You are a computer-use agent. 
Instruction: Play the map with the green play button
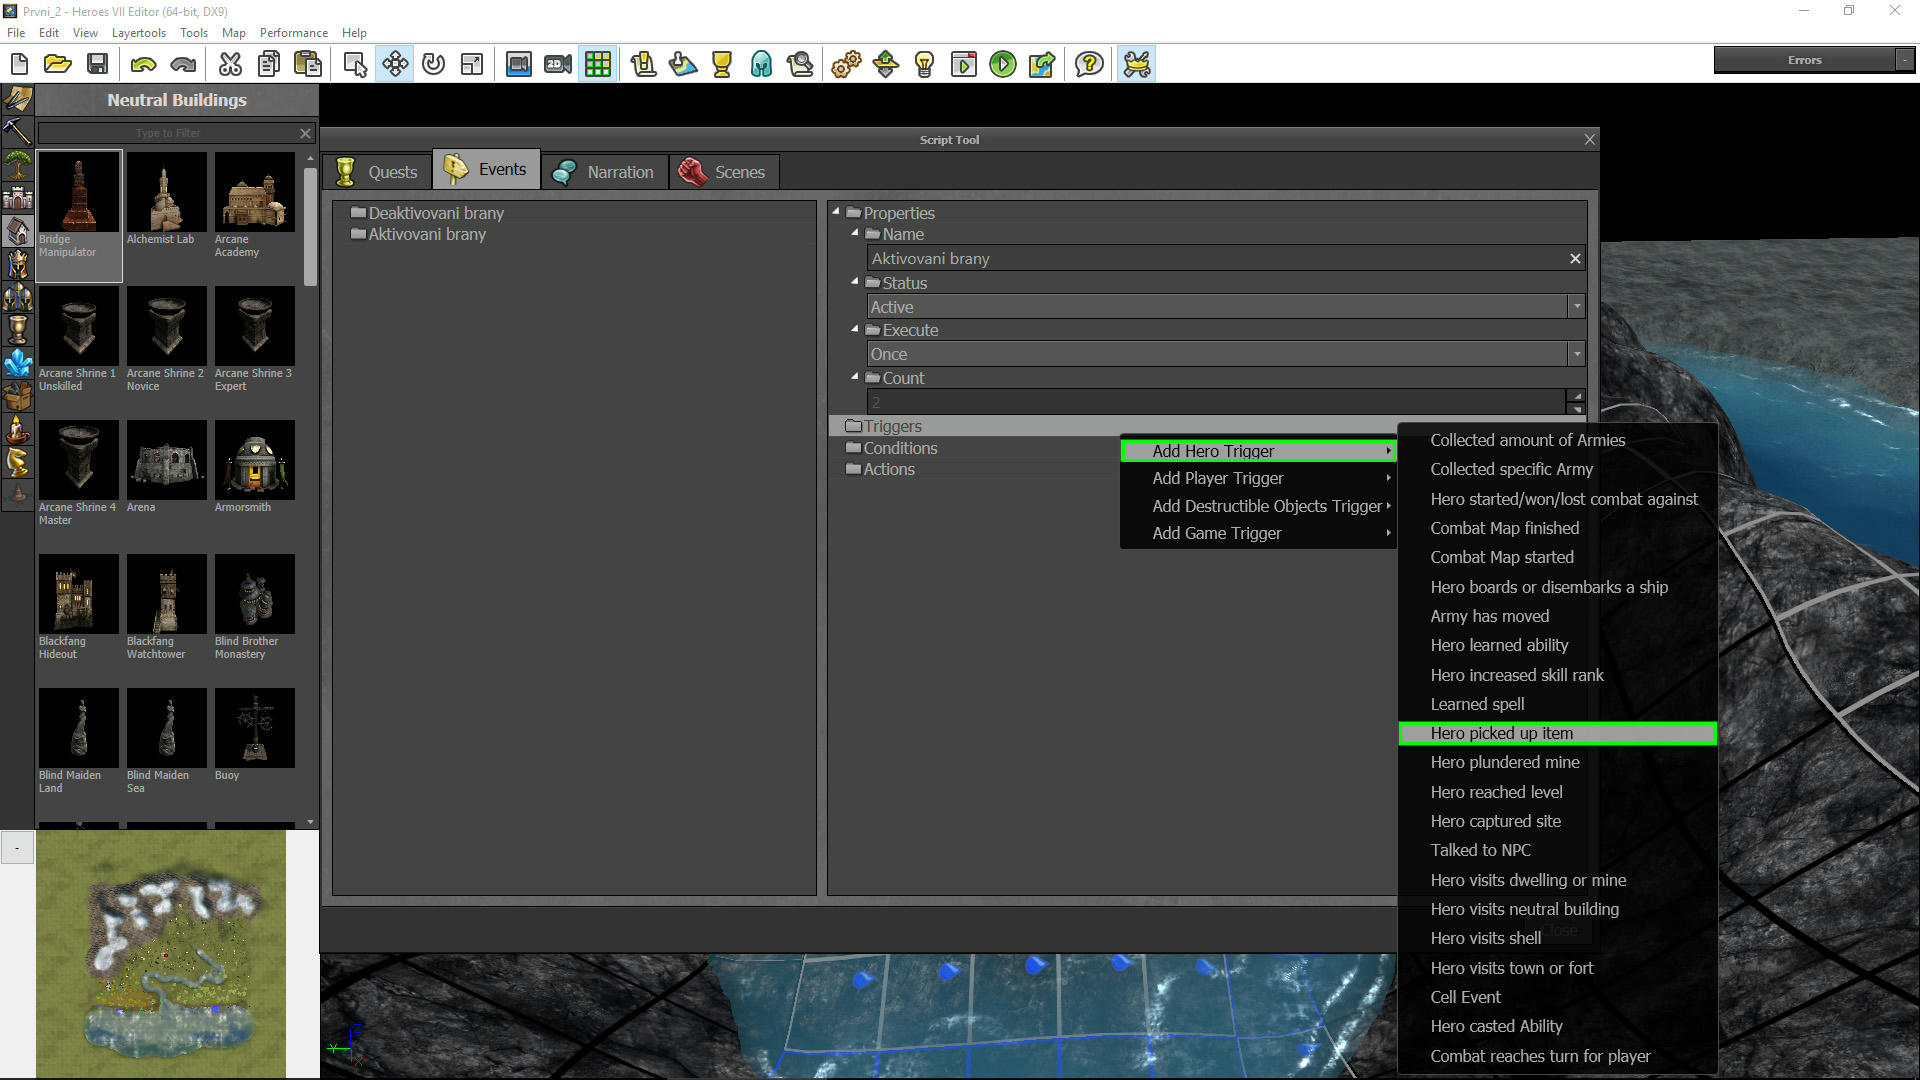pyautogui.click(x=1002, y=65)
